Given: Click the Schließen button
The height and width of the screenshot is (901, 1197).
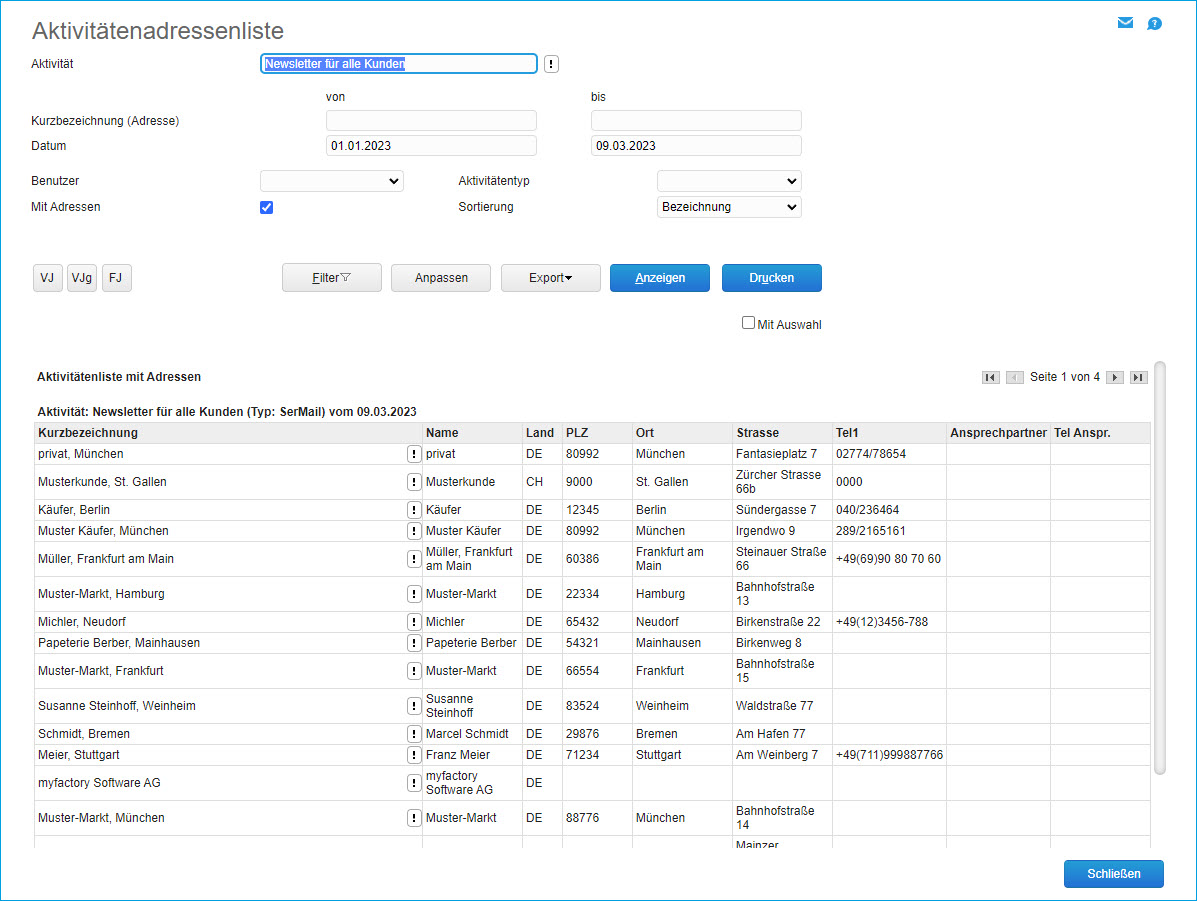Looking at the screenshot, I should pos(1114,874).
